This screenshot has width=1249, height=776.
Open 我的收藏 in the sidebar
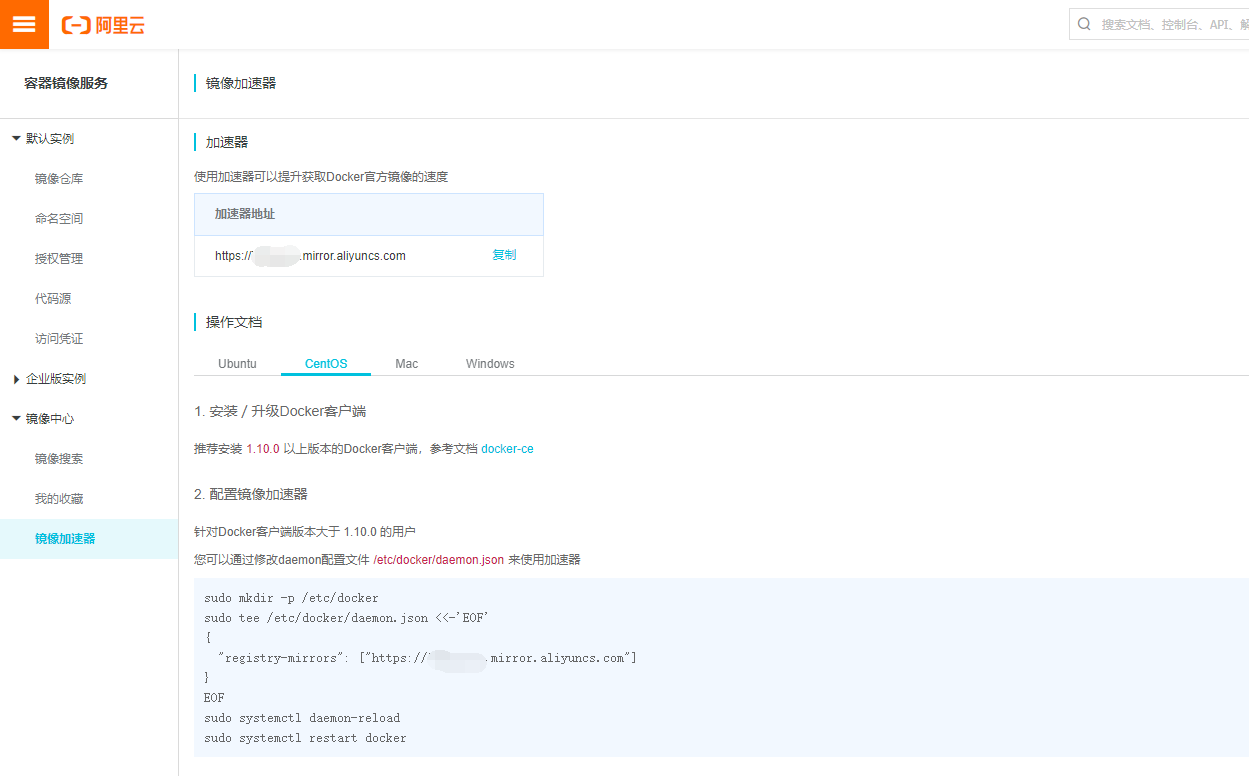[59, 499]
